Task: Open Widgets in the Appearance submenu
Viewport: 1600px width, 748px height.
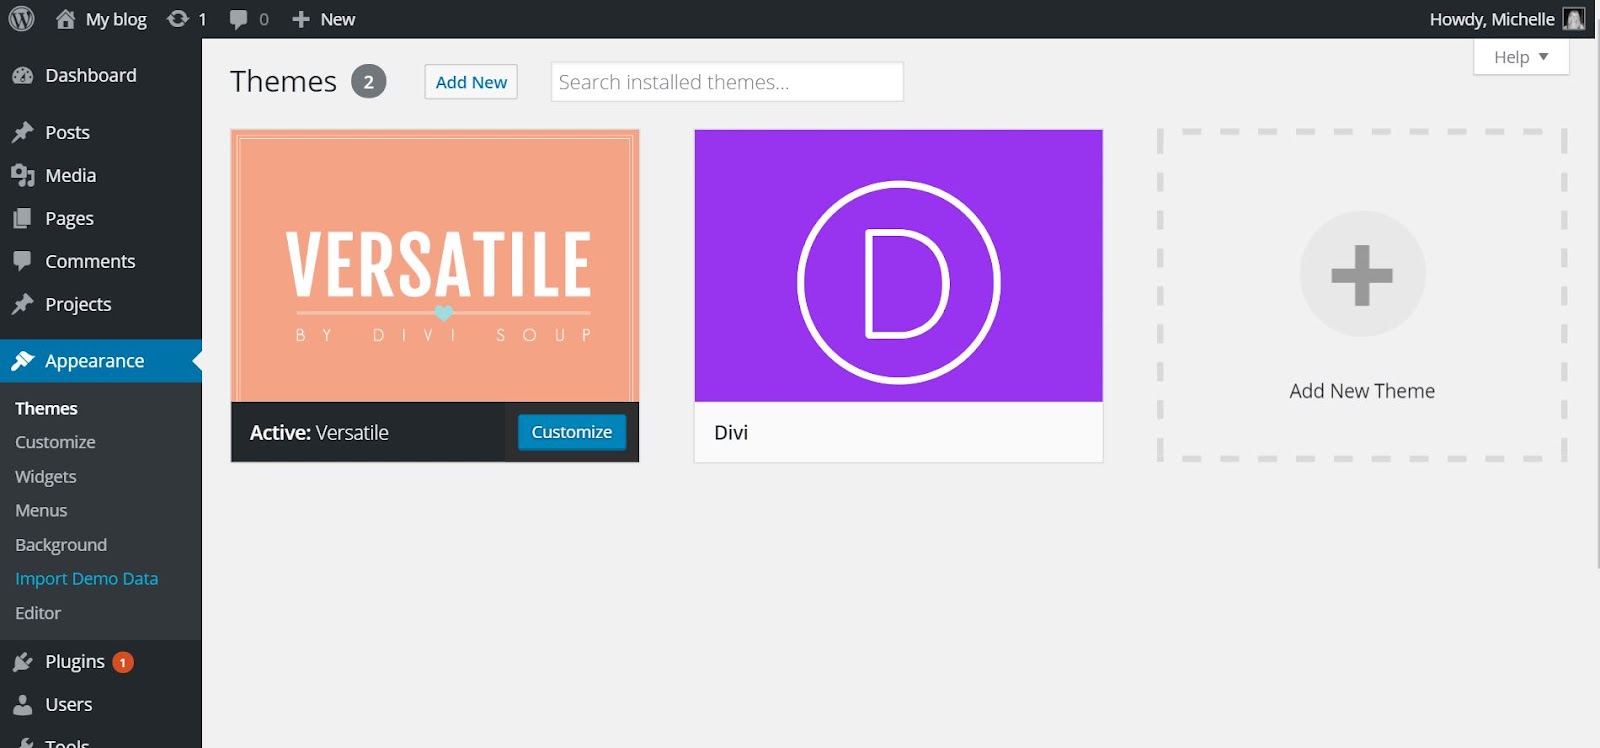Action: tap(46, 476)
